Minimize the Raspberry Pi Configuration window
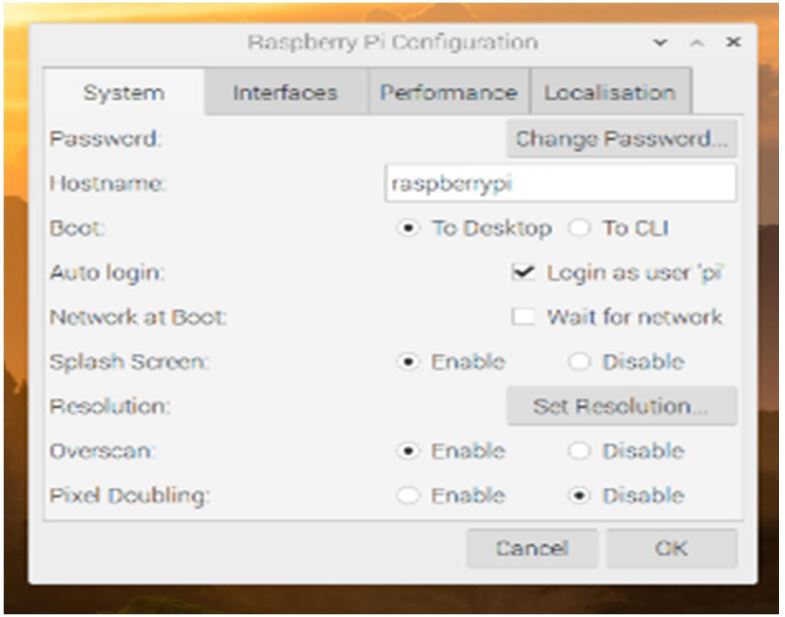This screenshot has width=785, height=617. 659,43
